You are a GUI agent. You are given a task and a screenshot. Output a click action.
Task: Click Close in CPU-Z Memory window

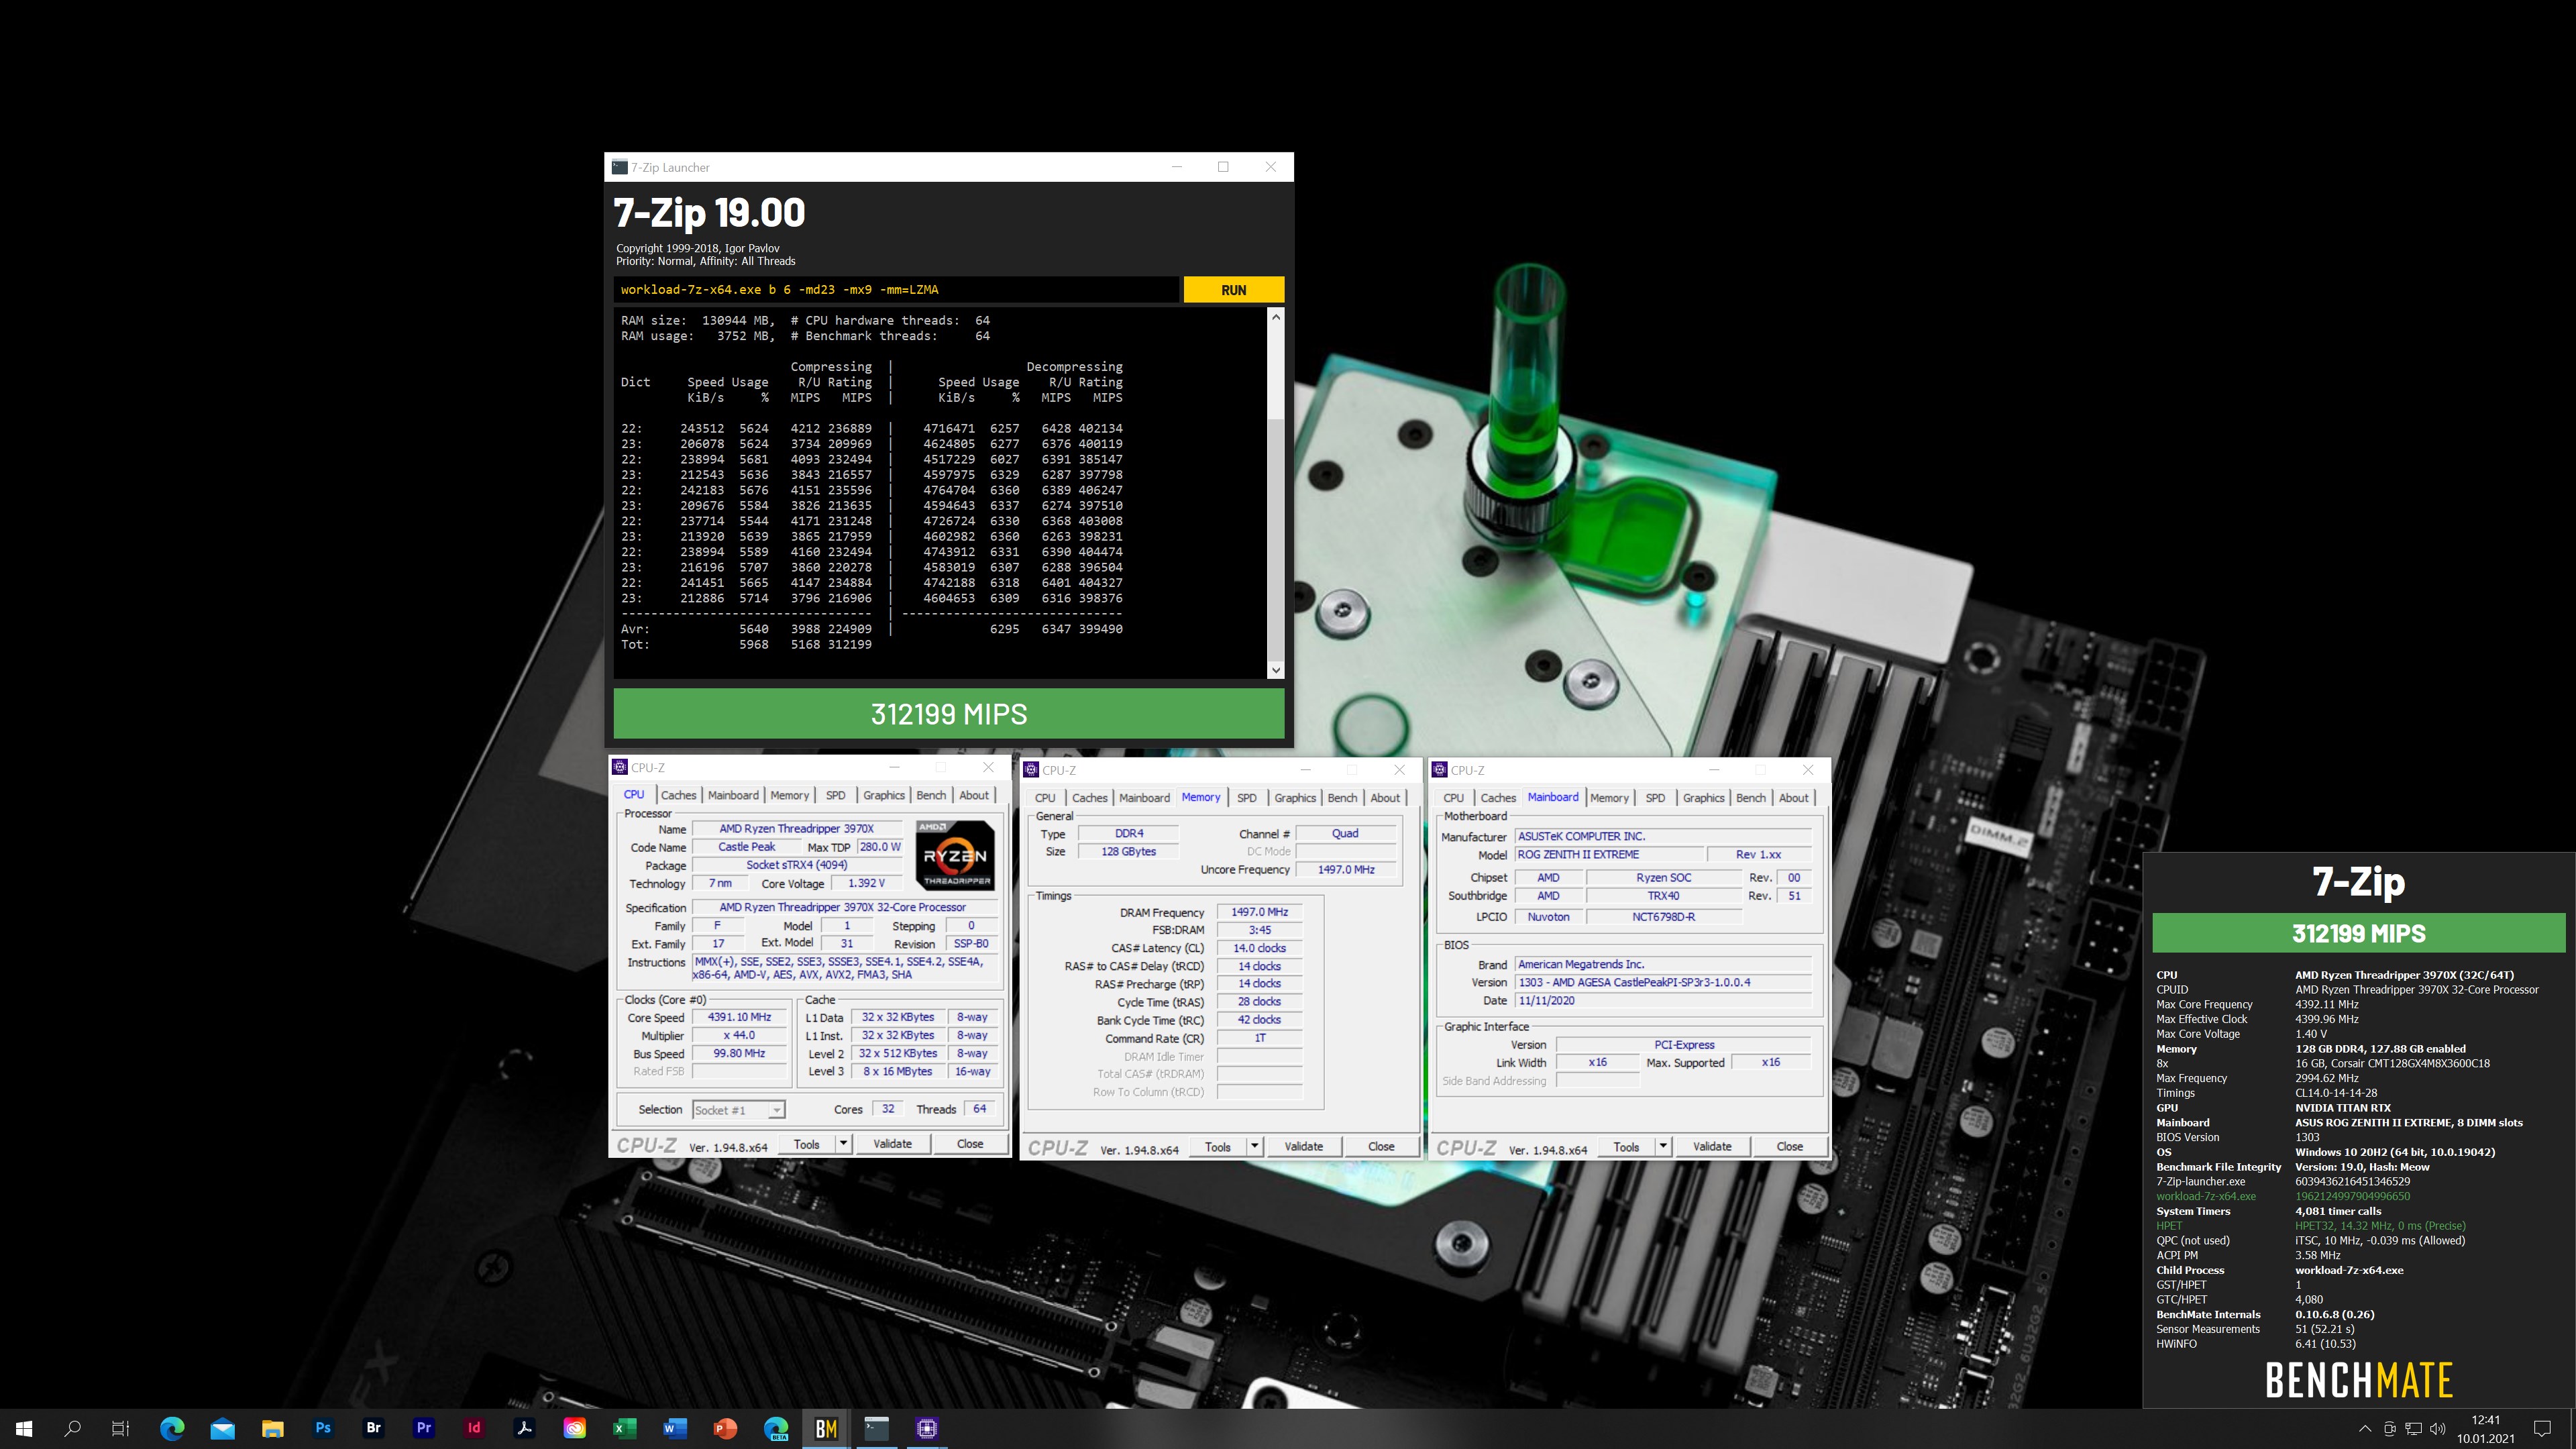[1381, 1146]
